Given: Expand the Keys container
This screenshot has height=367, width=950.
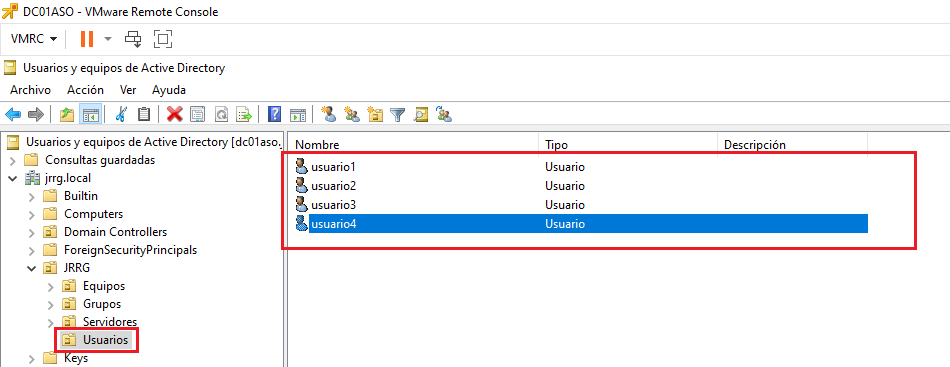Looking at the screenshot, I should 32,358.
